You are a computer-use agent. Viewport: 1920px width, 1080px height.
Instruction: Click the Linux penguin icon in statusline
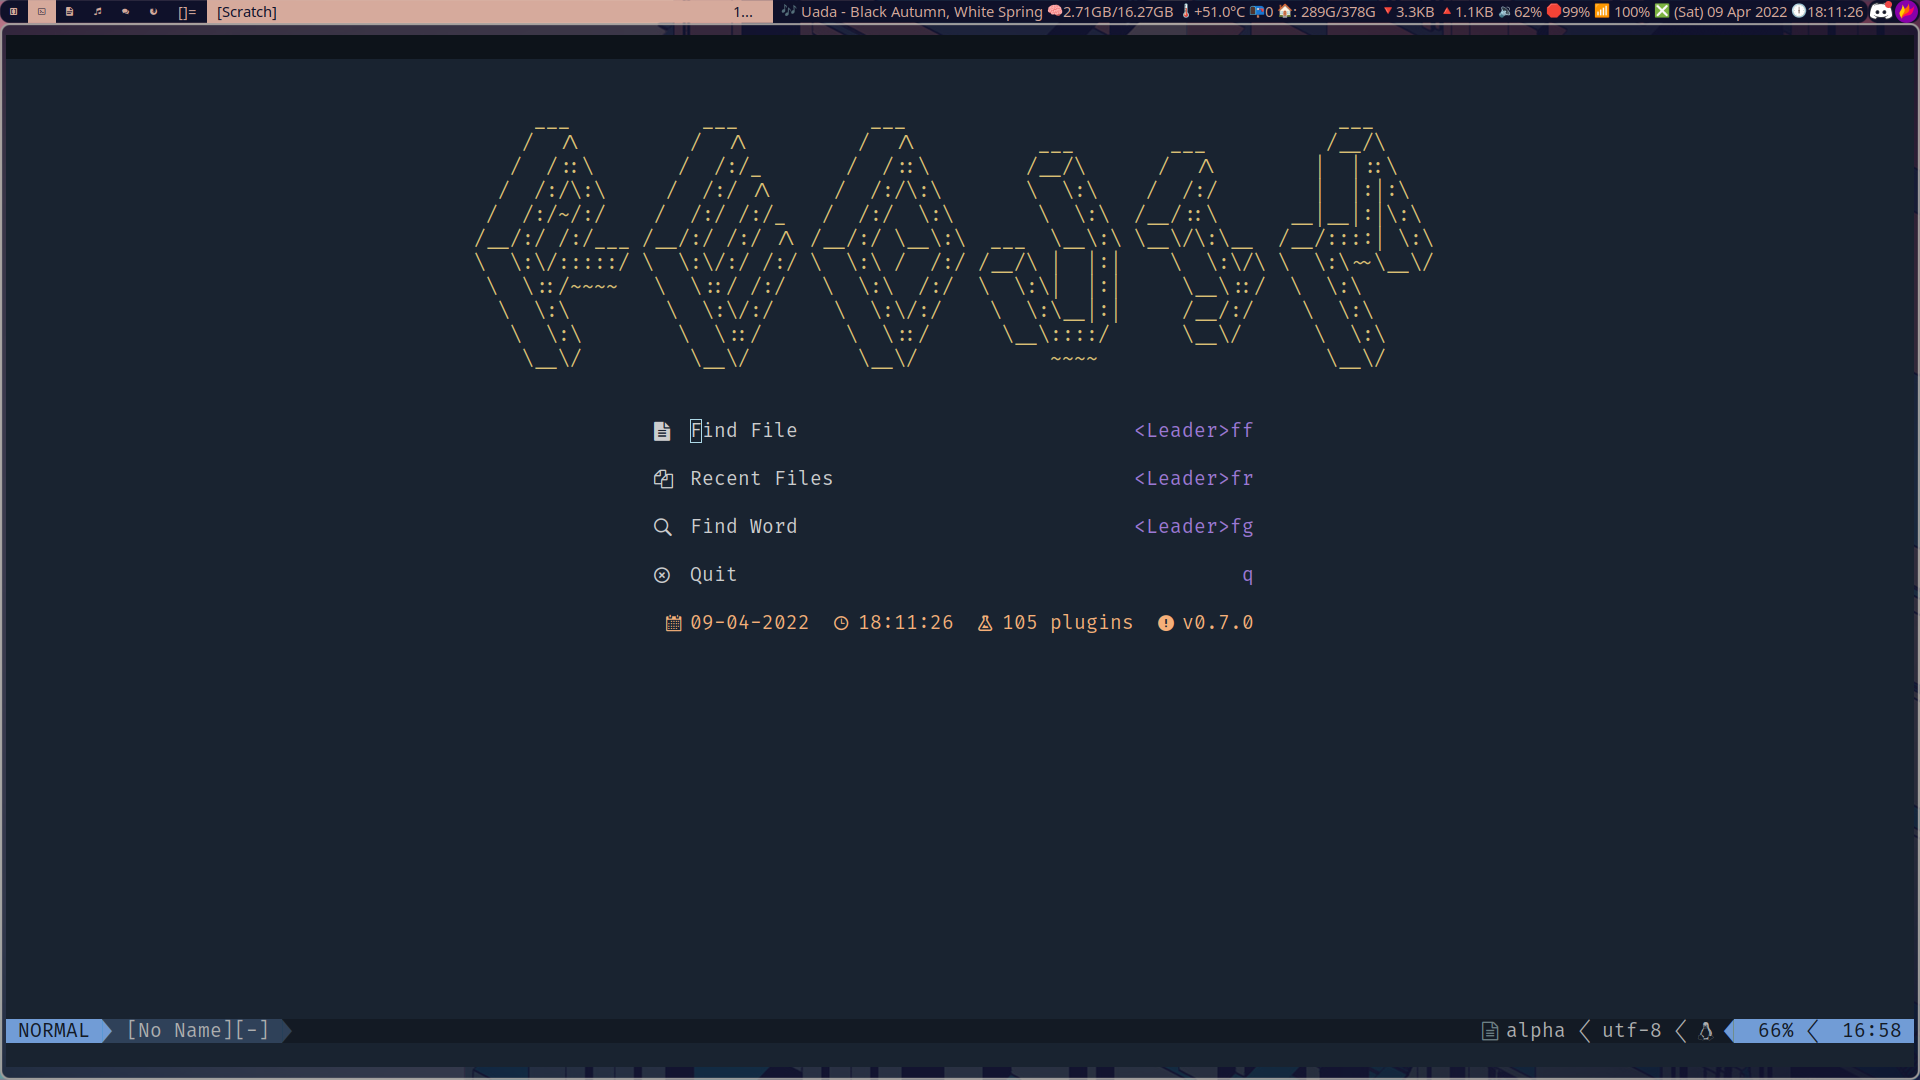pos(1706,1031)
